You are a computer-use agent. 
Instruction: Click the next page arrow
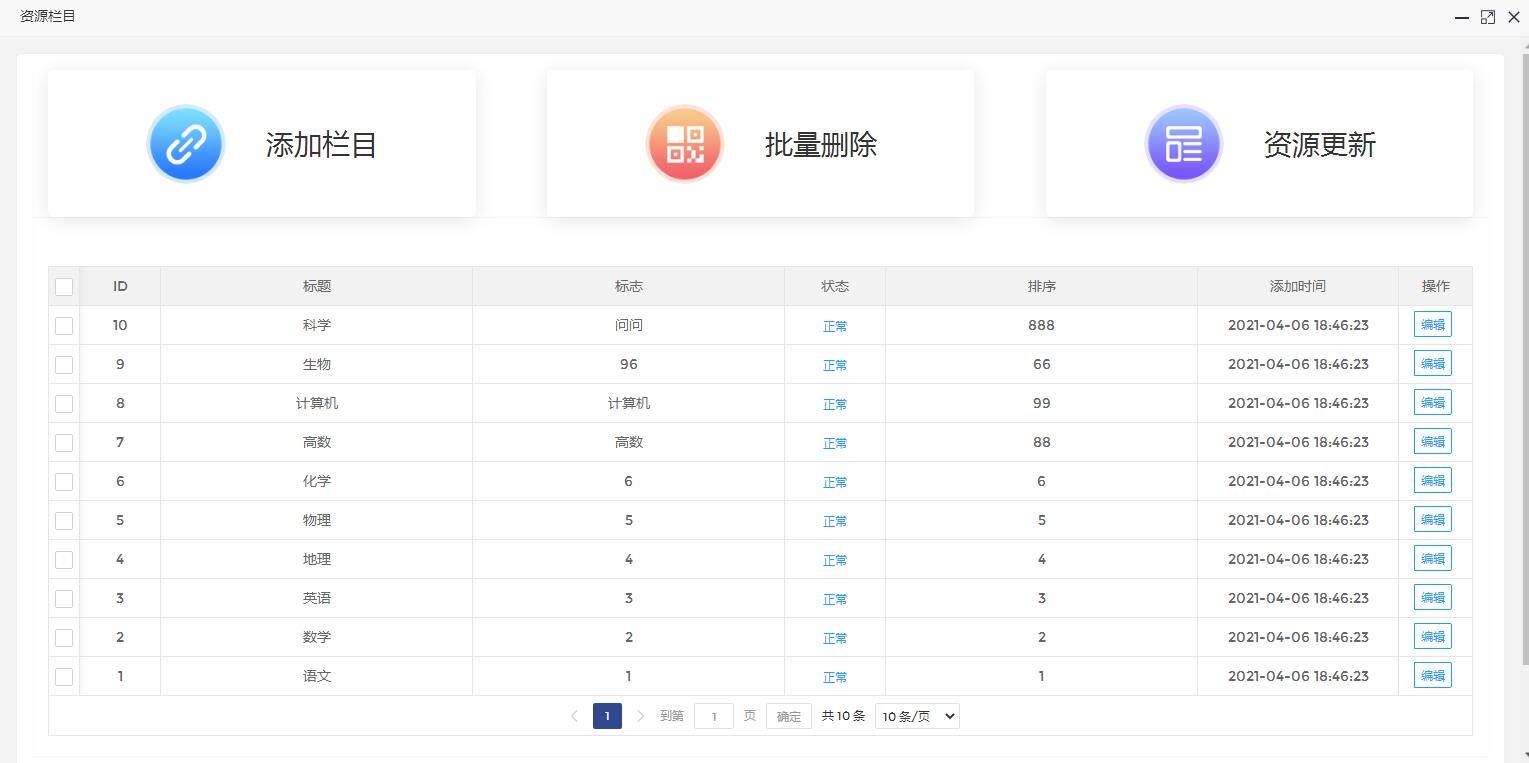640,716
